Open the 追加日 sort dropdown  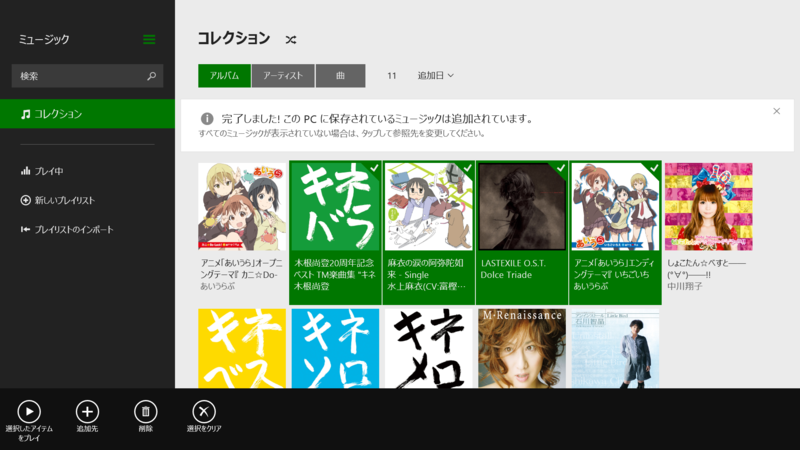436,76
